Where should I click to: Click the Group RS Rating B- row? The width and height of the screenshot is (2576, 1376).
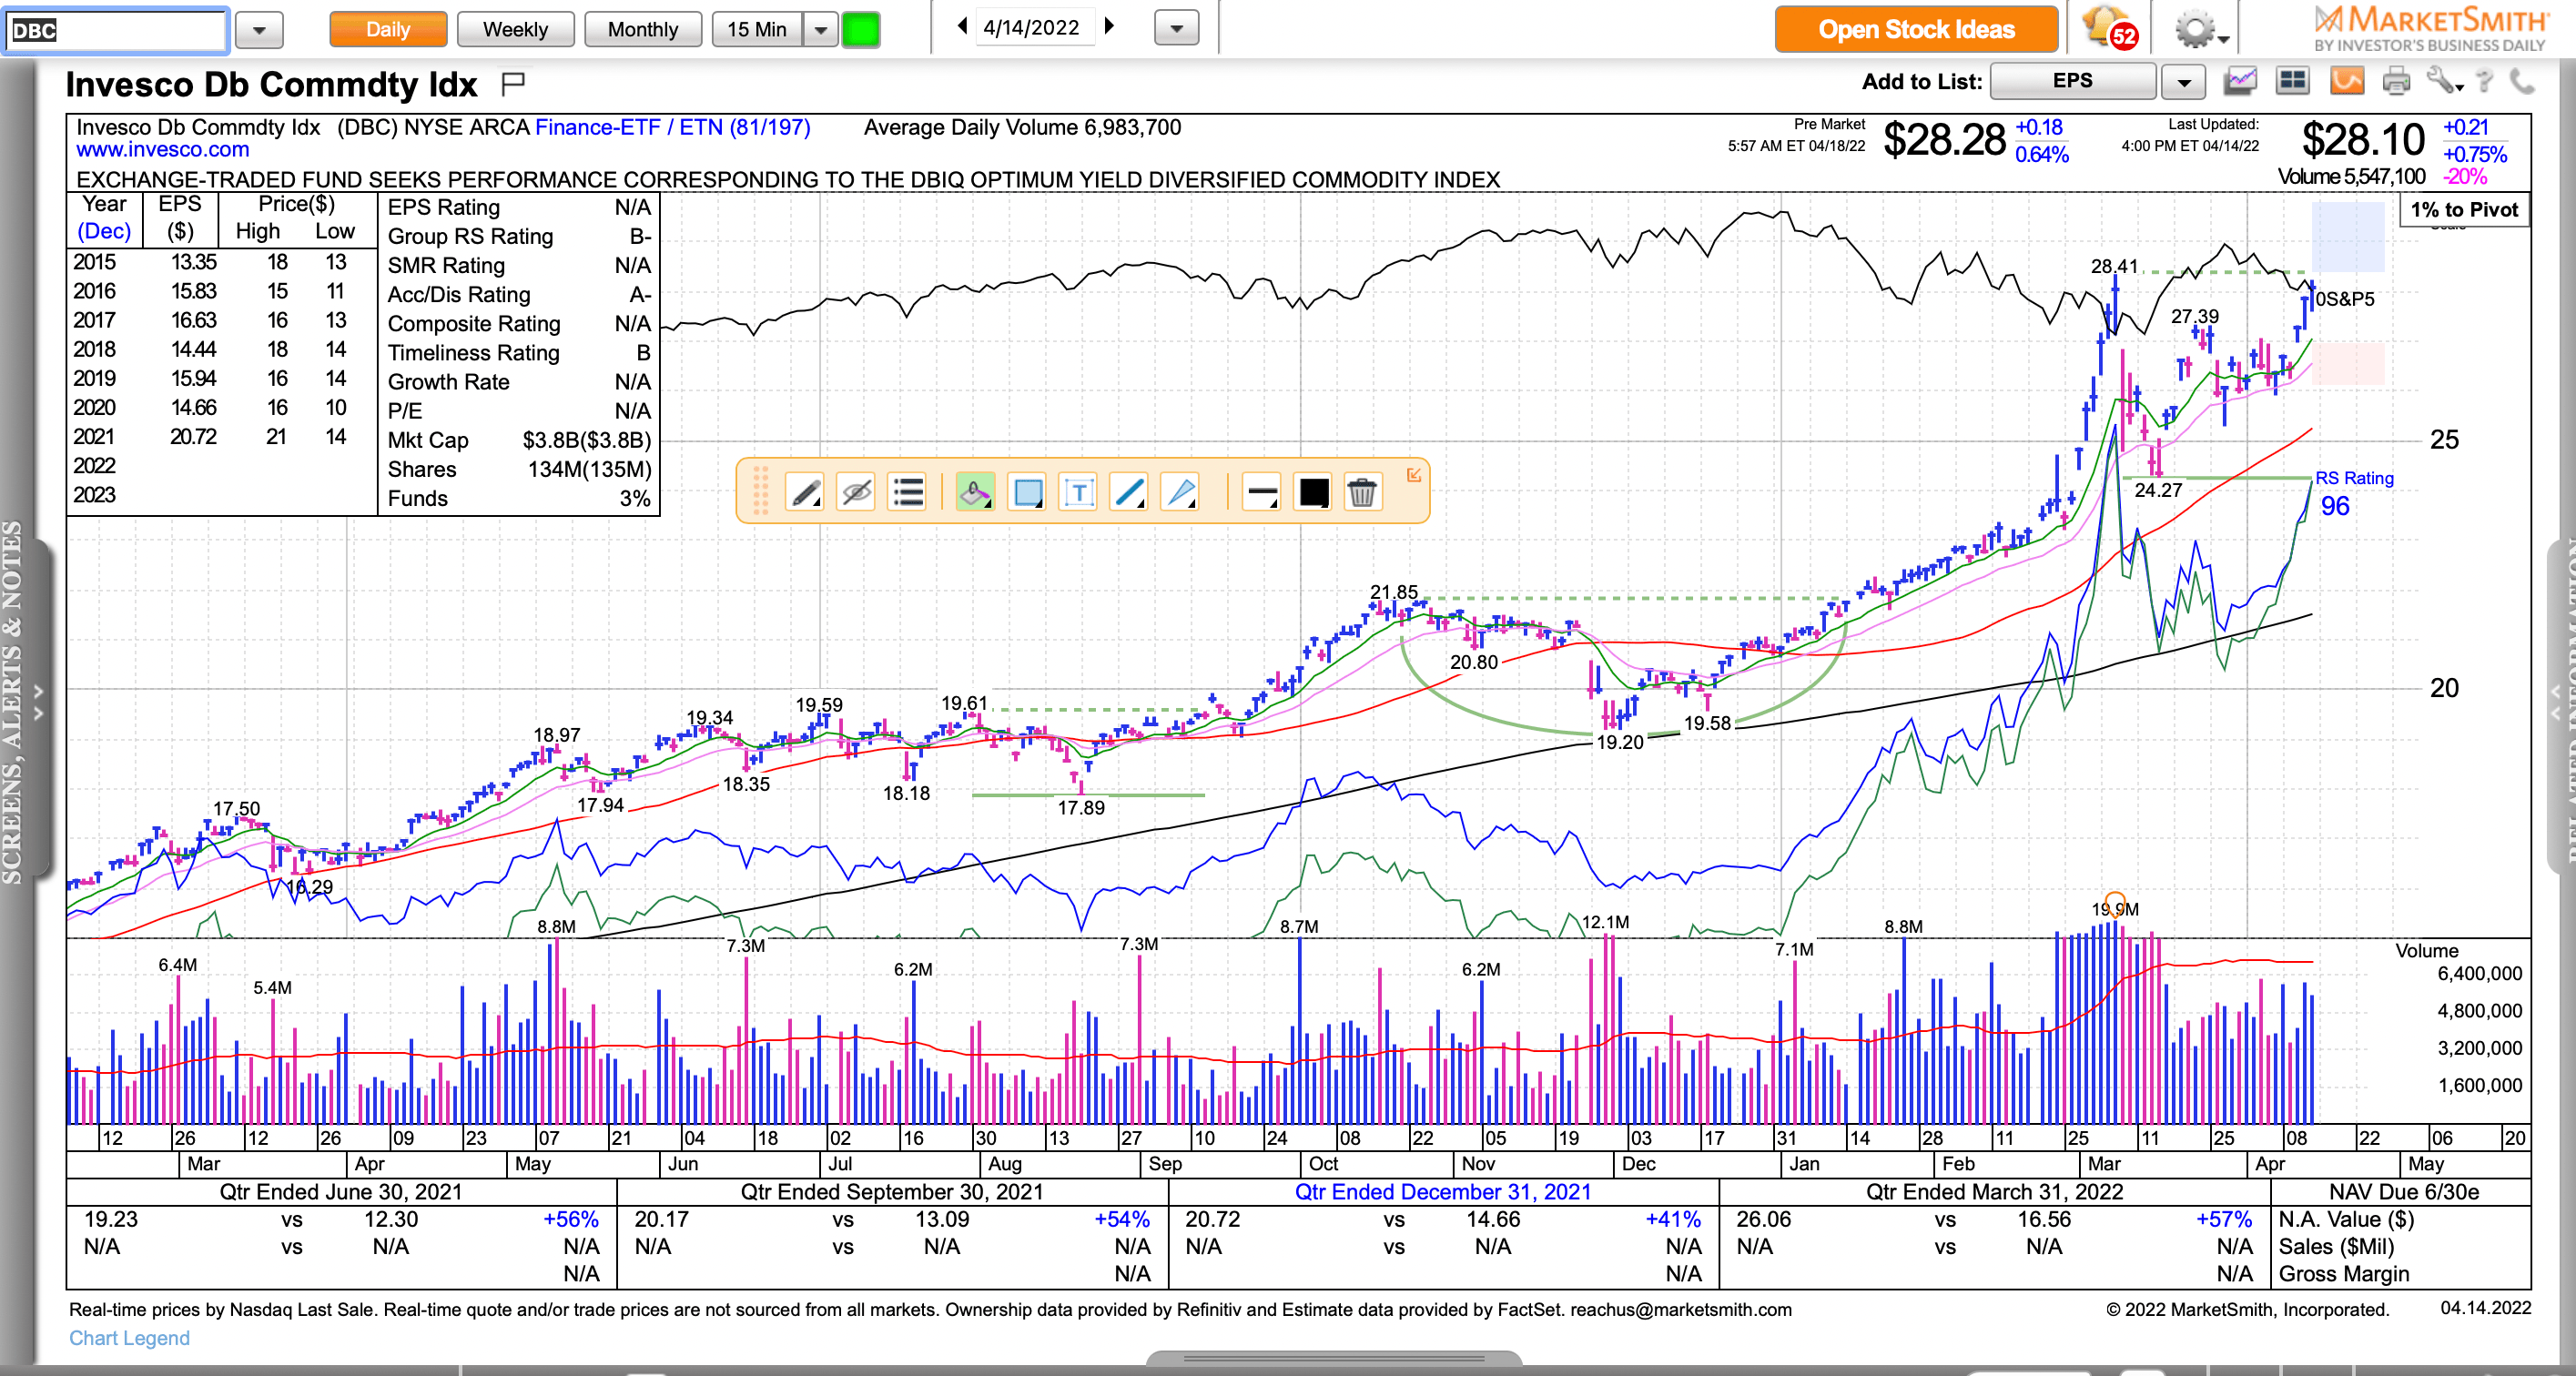519,237
